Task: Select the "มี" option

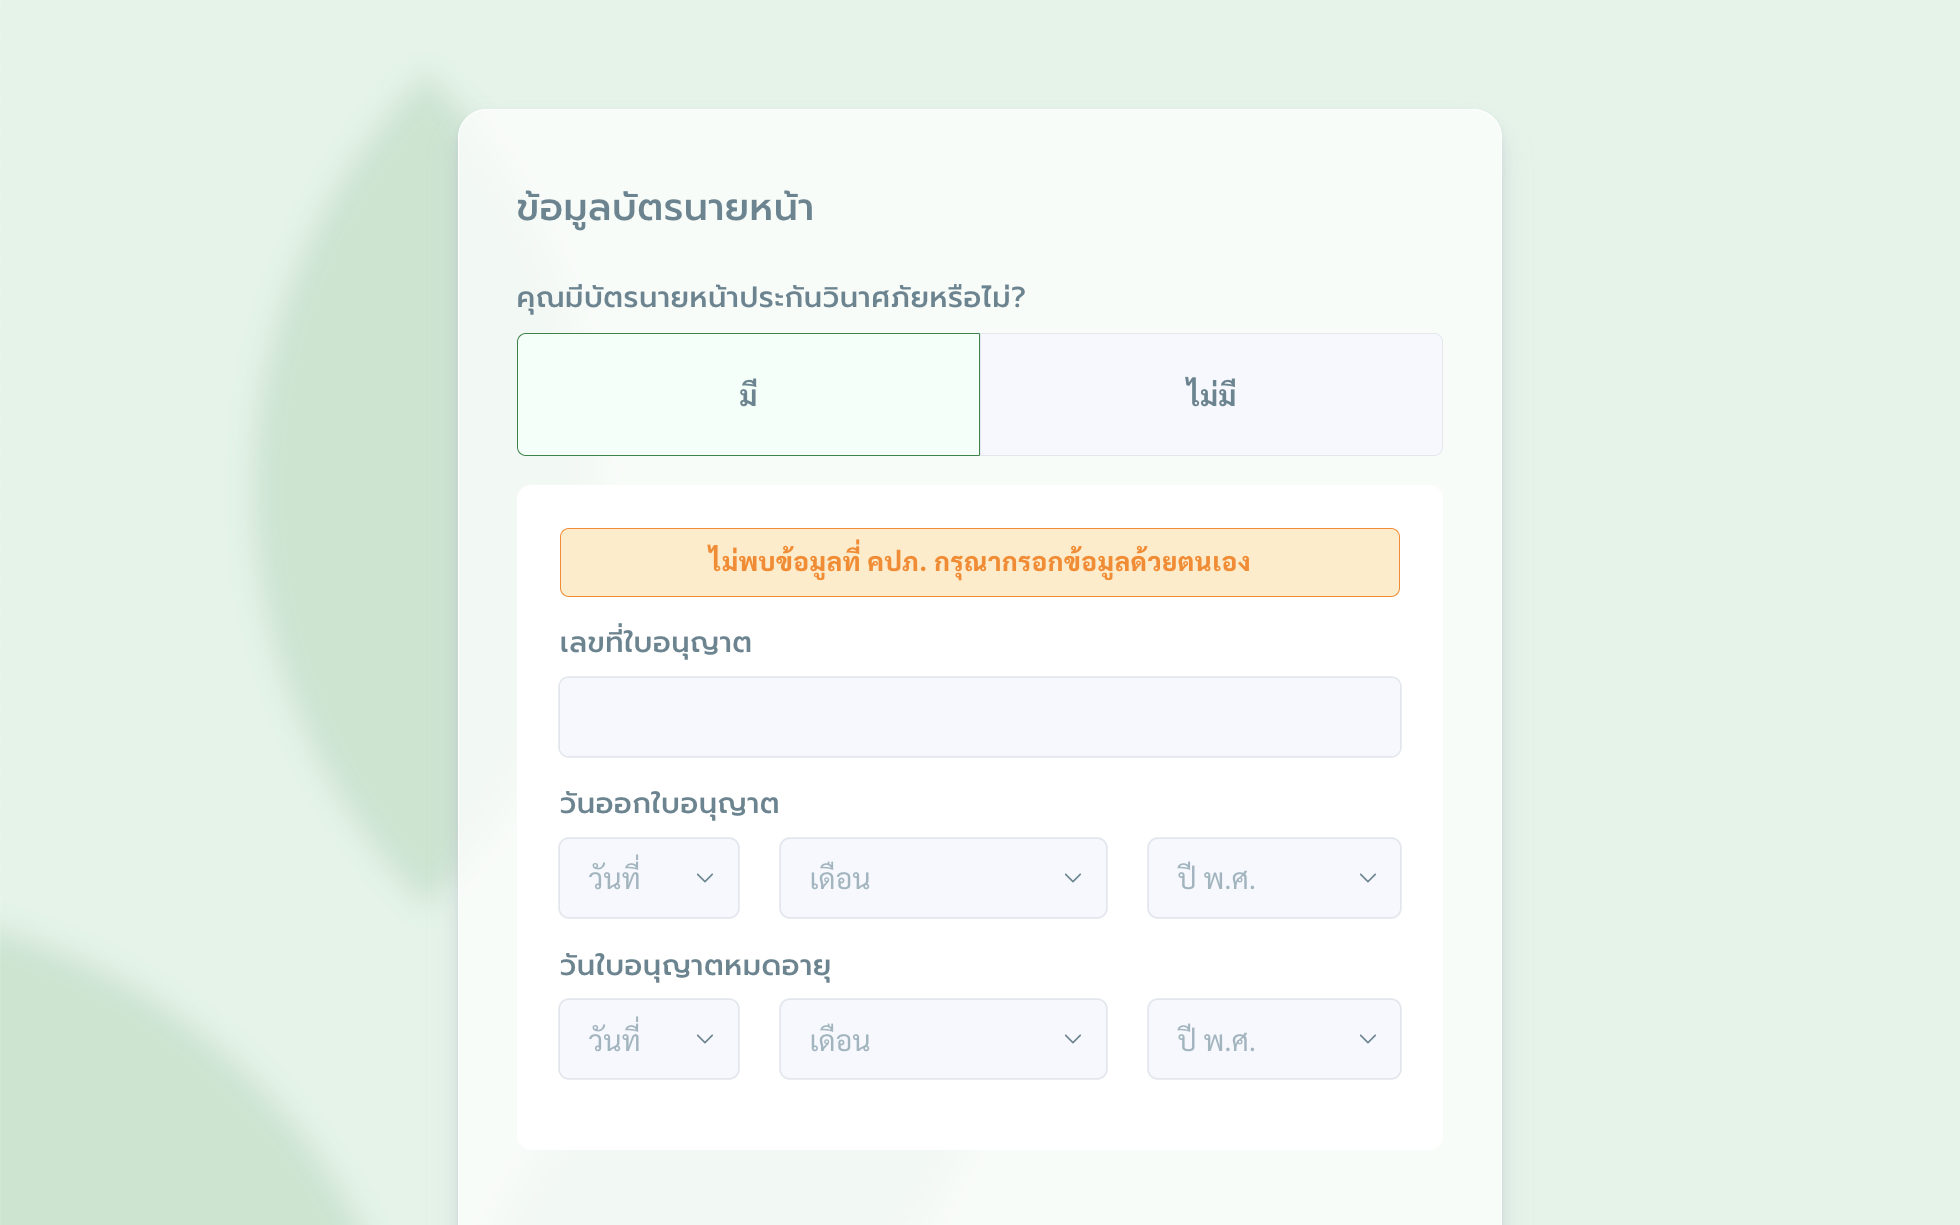Action: click(x=748, y=394)
